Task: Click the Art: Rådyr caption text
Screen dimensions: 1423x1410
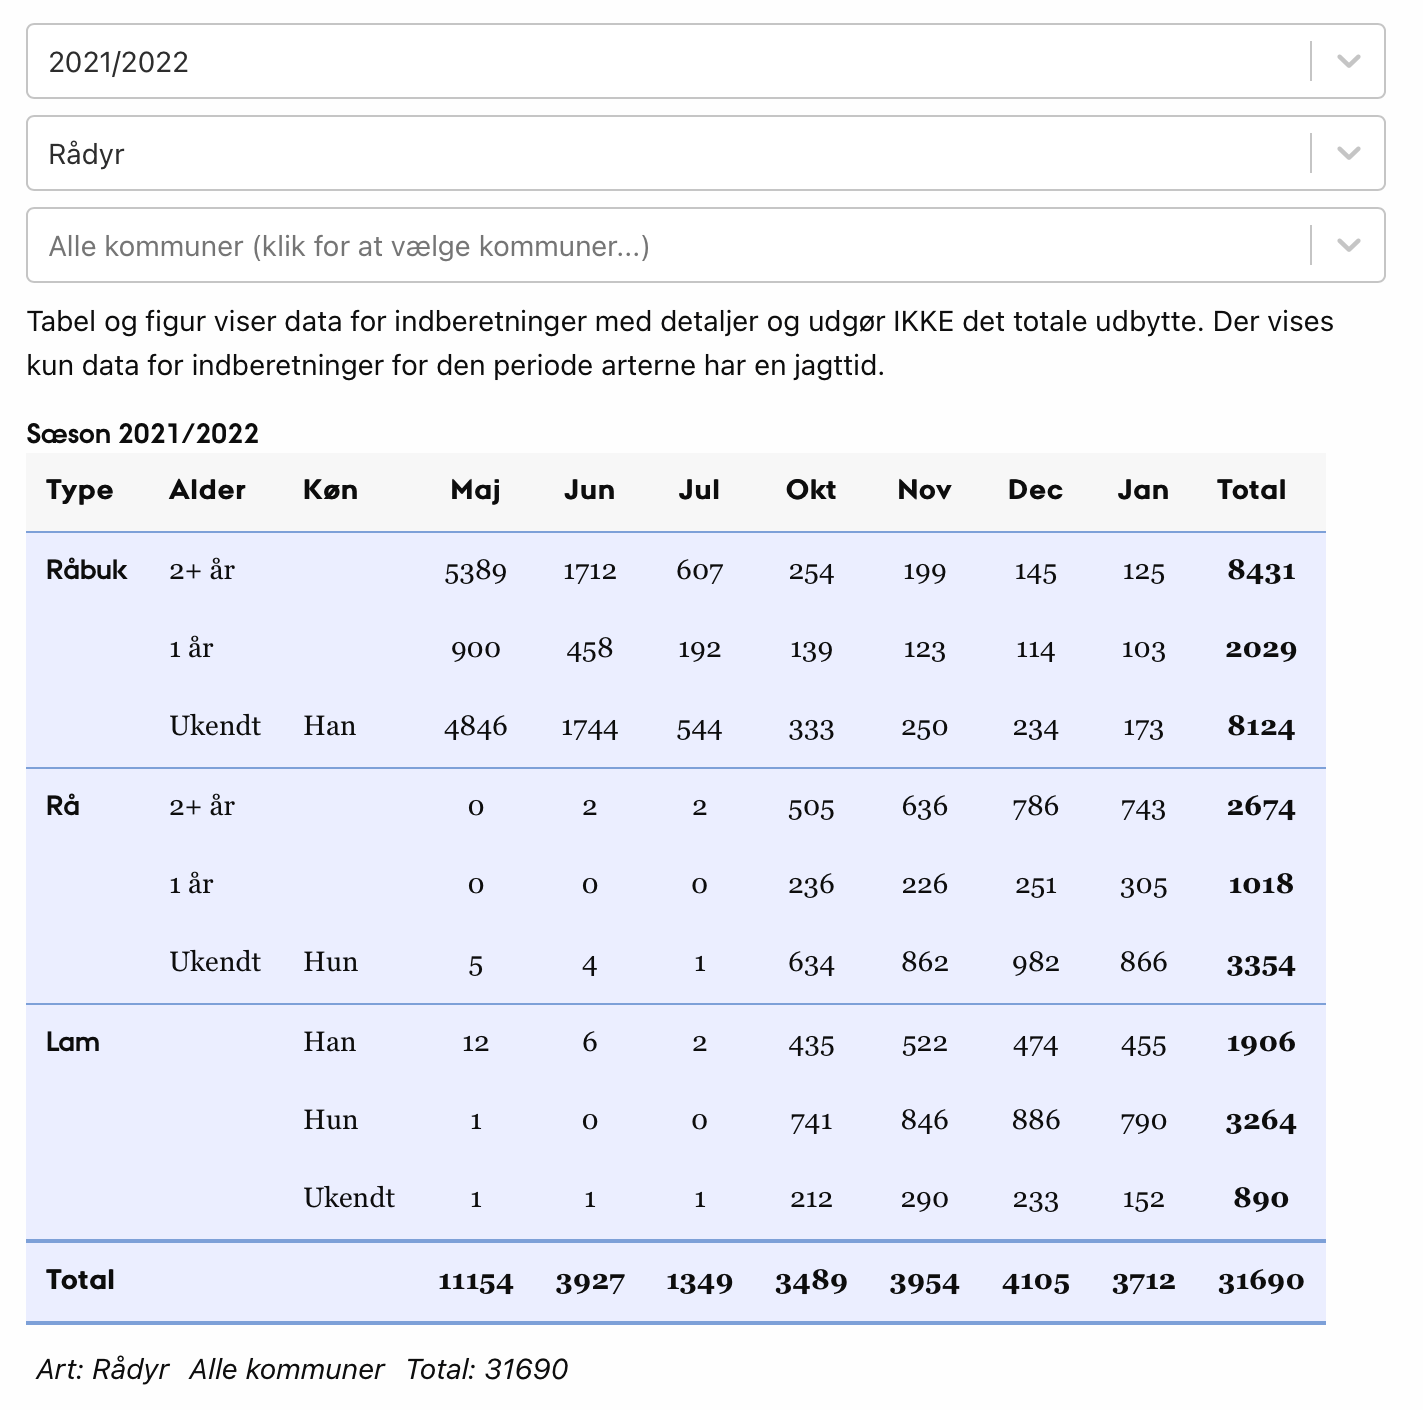Action: (x=103, y=1369)
